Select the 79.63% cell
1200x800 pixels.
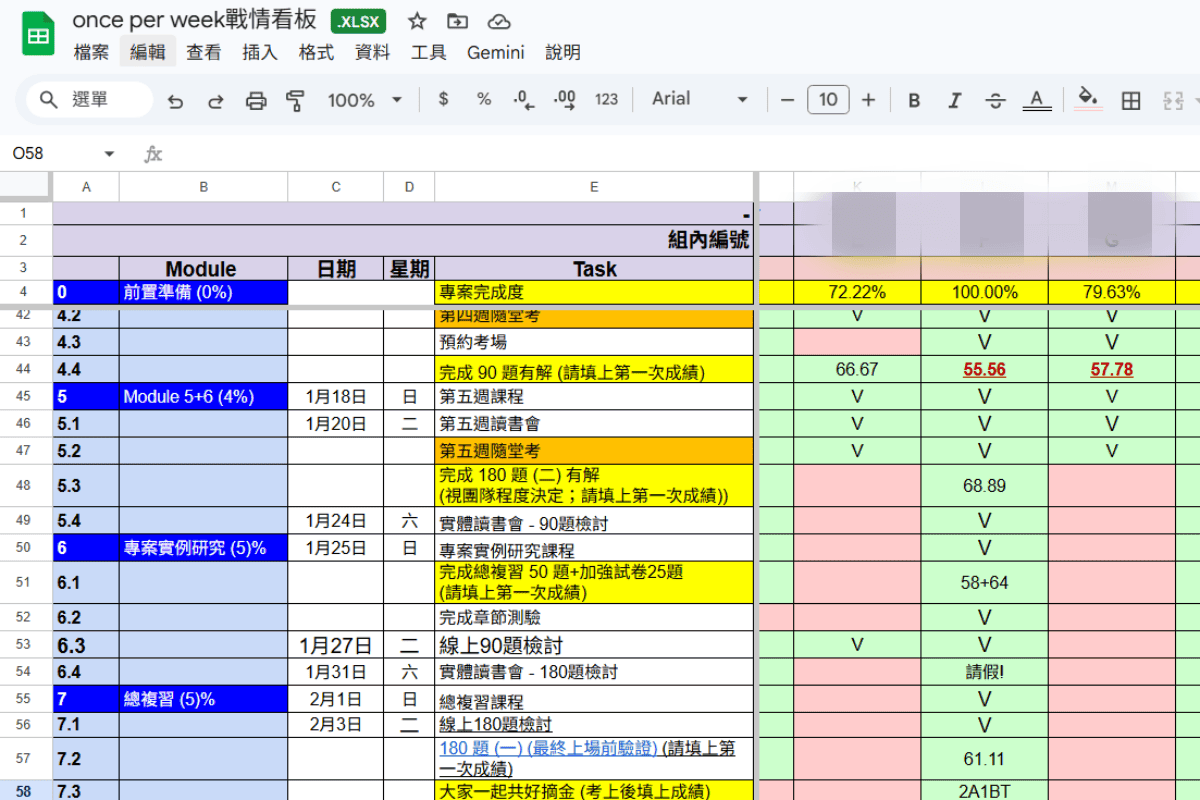(1111, 293)
